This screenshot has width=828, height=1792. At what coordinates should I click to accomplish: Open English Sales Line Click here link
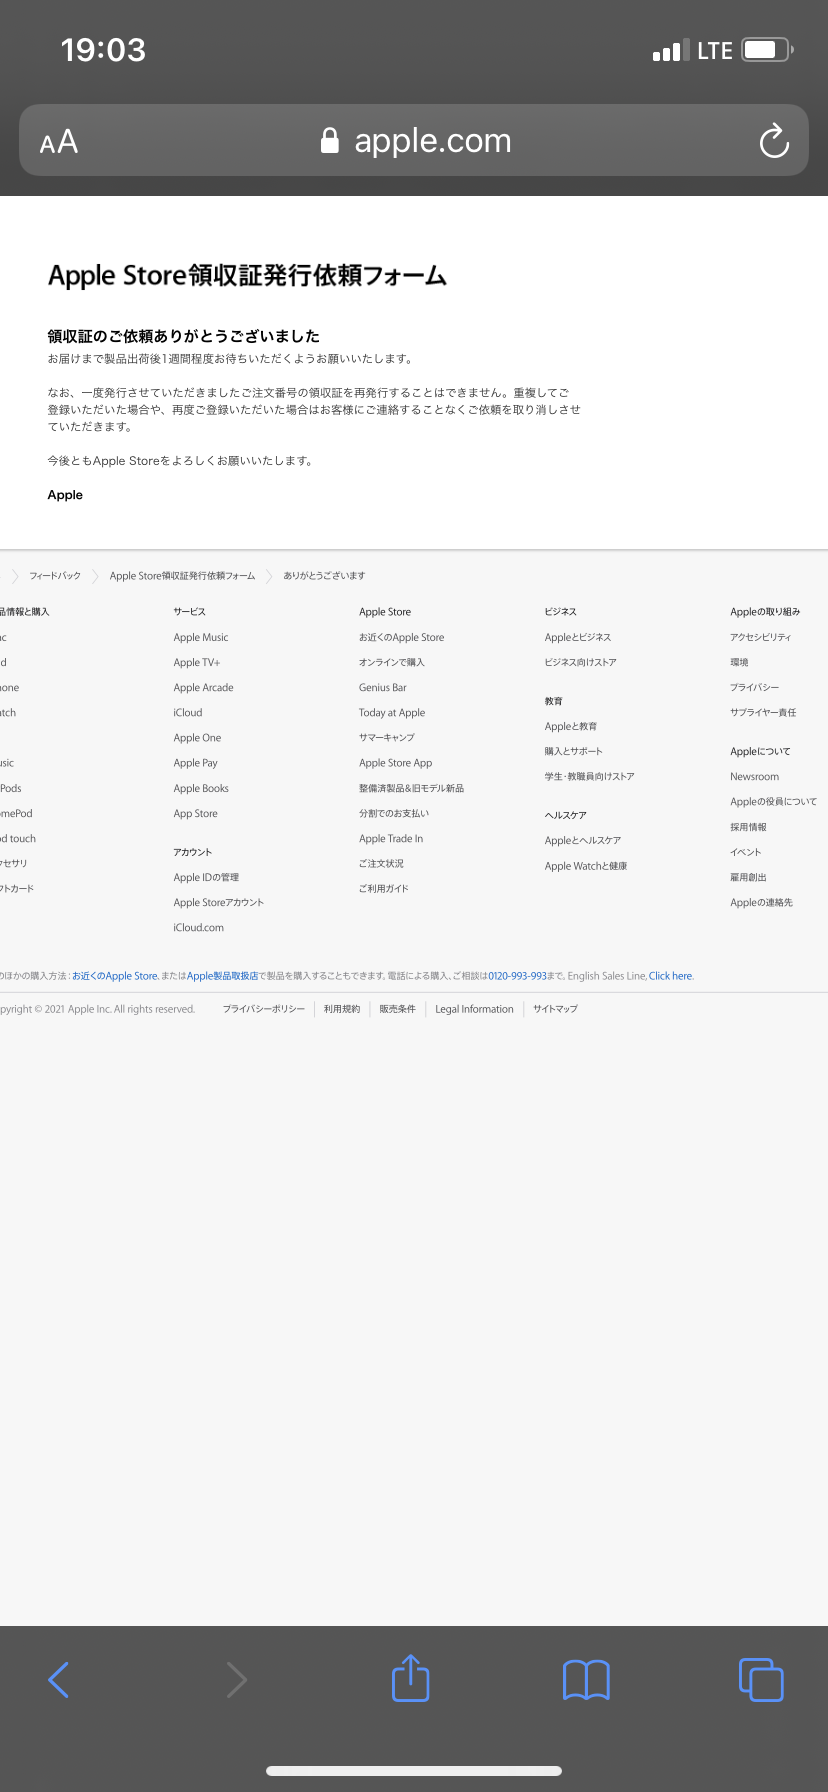tap(670, 976)
